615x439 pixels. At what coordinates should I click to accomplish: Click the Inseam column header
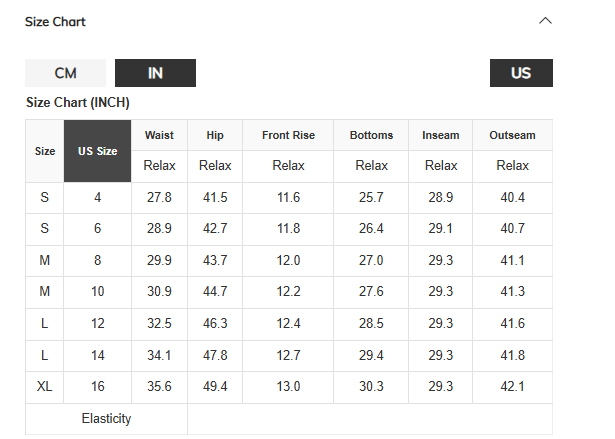(x=441, y=135)
